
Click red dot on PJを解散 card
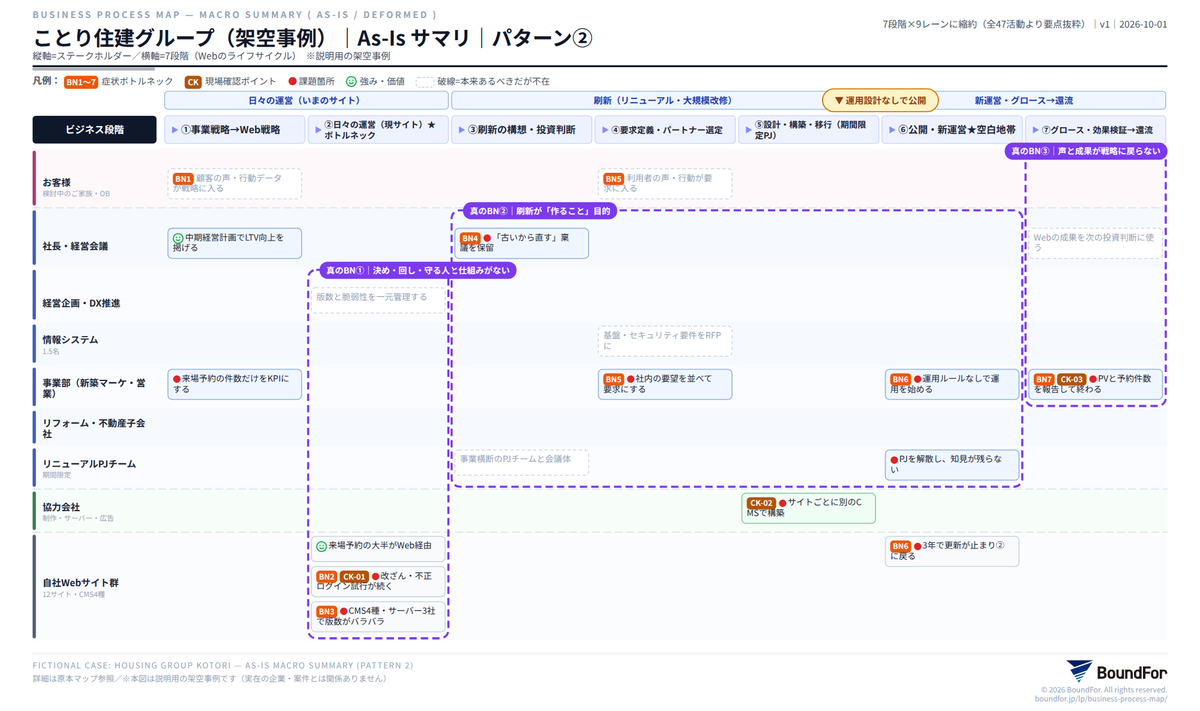[x=894, y=460]
